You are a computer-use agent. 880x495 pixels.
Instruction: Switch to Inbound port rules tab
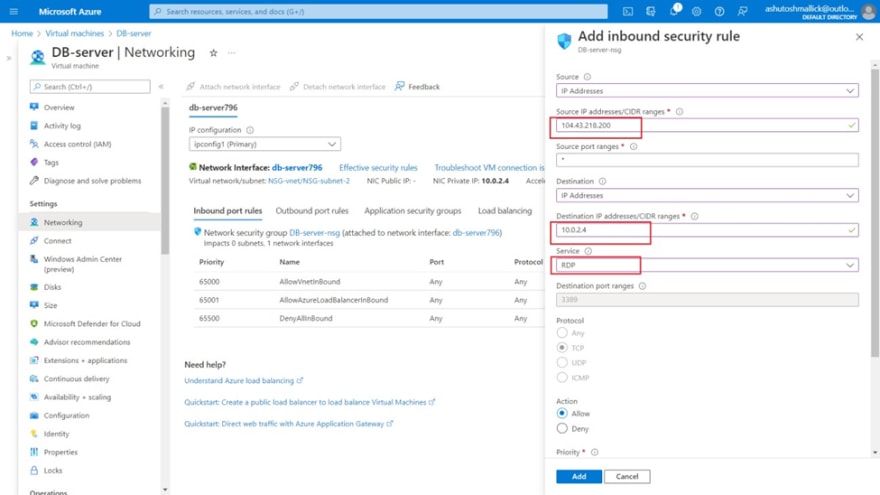(x=228, y=210)
